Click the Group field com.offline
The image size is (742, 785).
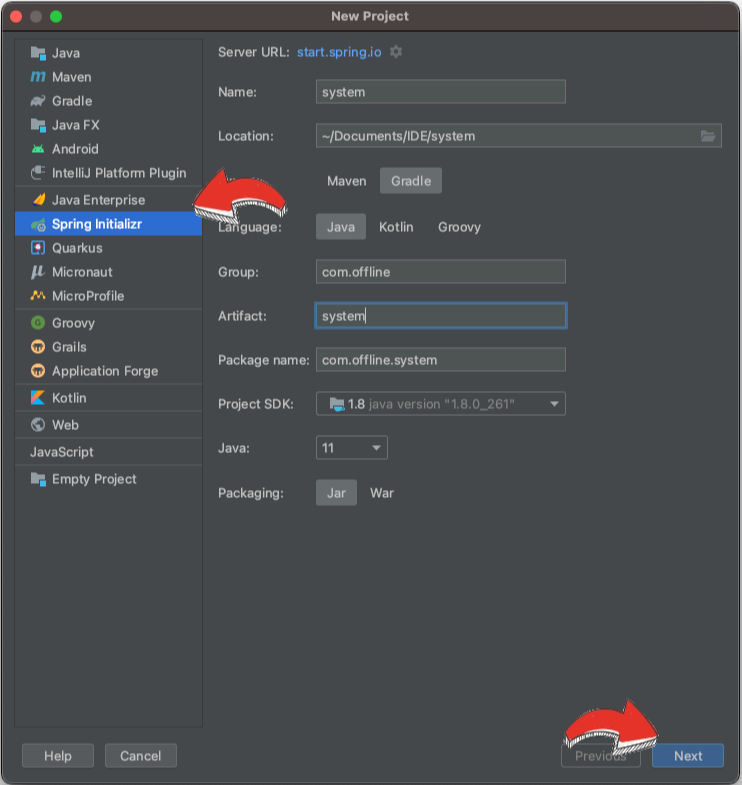click(x=441, y=272)
